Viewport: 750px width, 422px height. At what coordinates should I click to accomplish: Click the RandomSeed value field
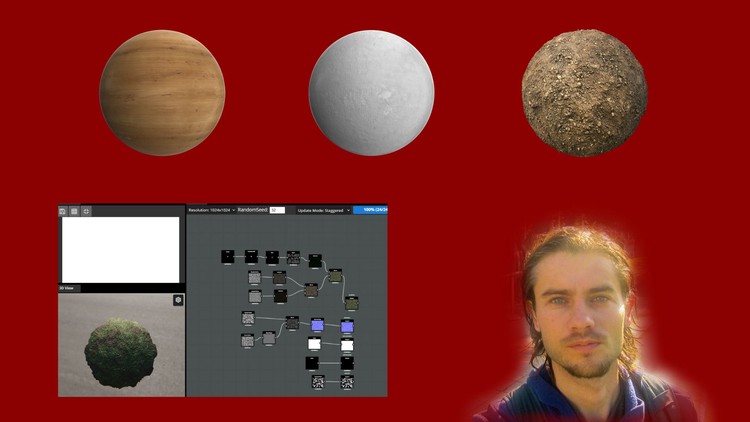pos(277,210)
